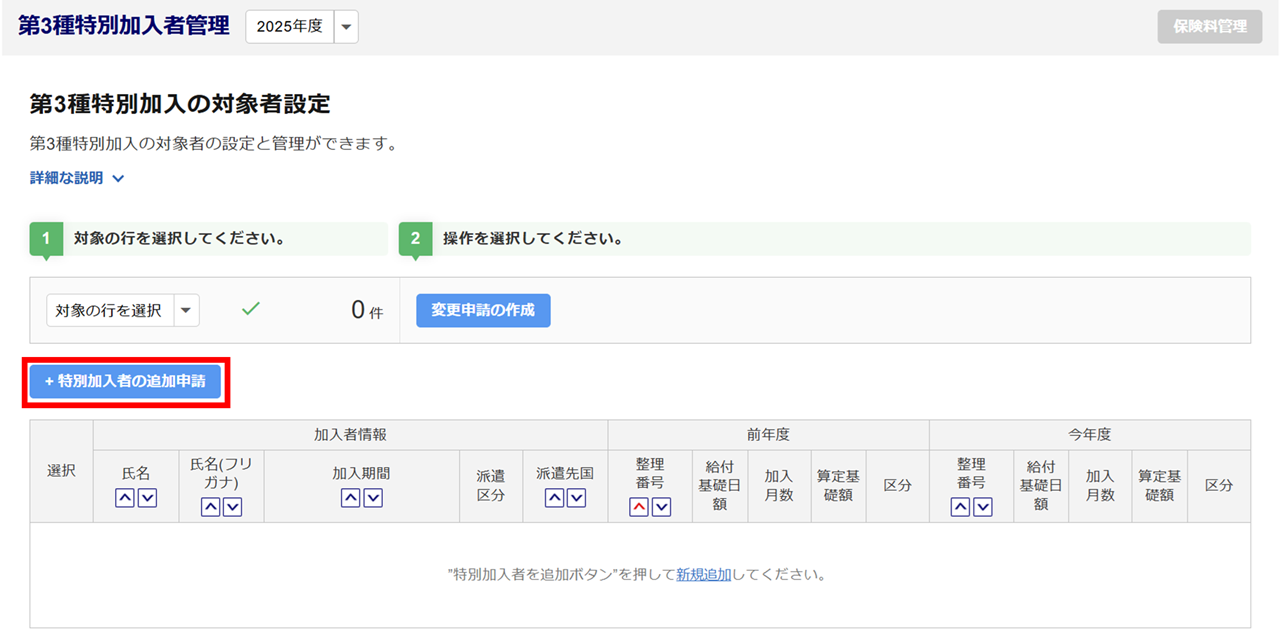Click the green checkmark icon
Screen dimensions: 1280x643
(251, 309)
